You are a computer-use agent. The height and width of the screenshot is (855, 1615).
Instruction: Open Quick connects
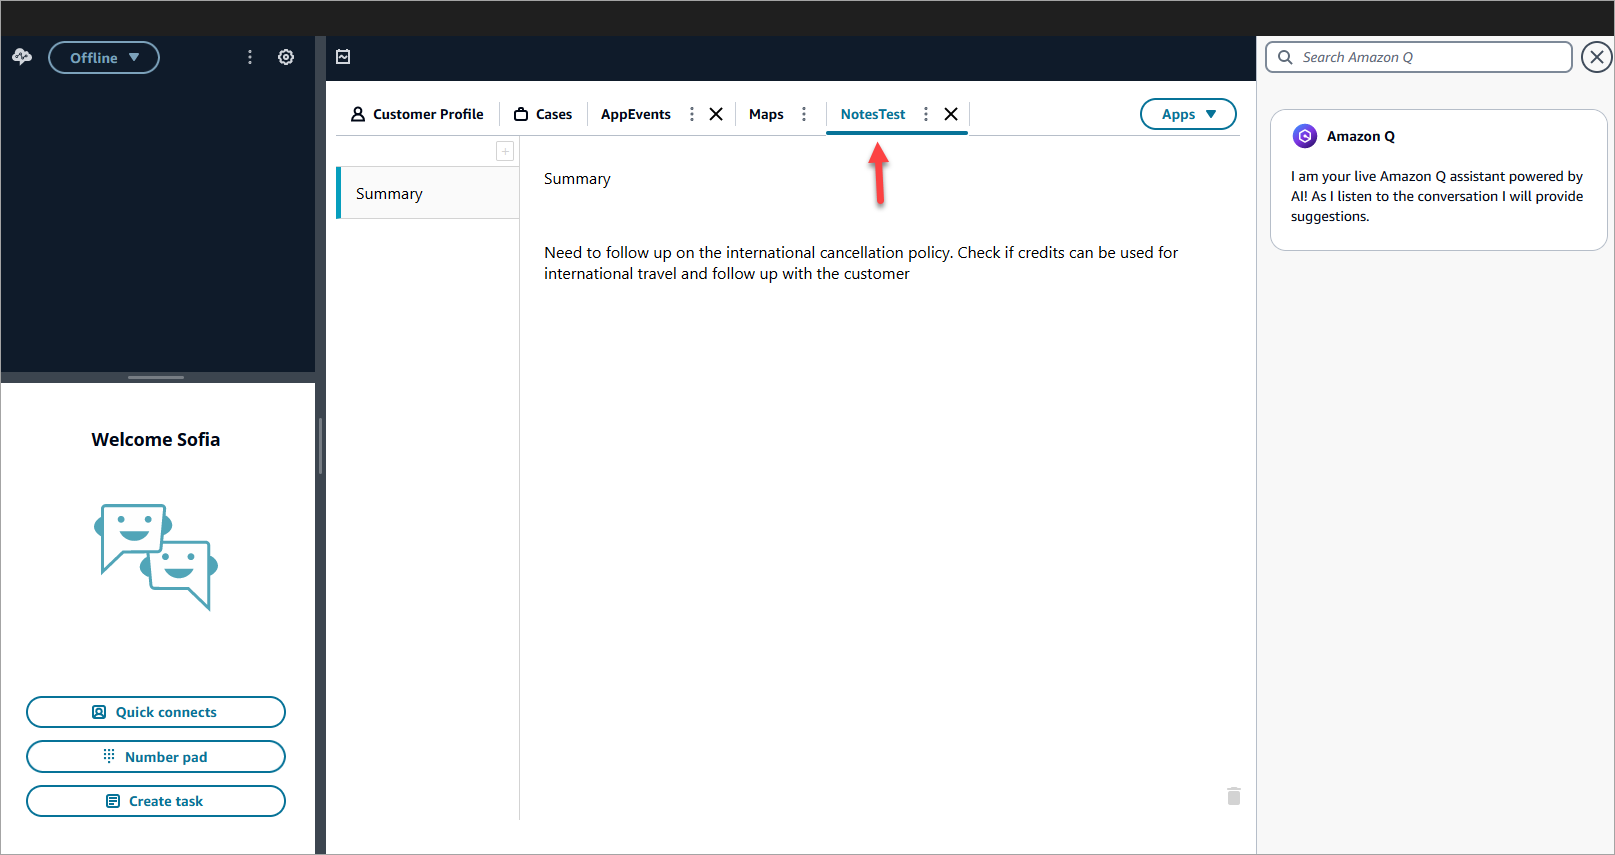(x=156, y=712)
